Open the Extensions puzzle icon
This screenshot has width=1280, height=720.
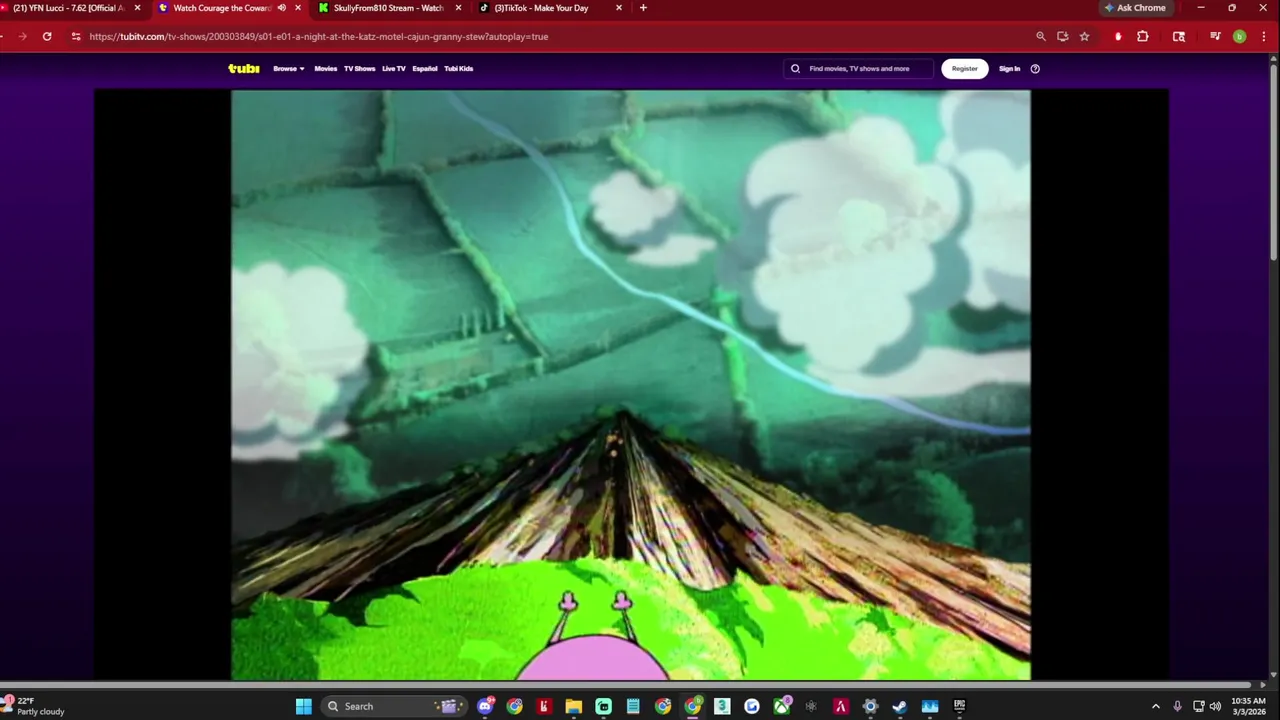[1144, 36]
